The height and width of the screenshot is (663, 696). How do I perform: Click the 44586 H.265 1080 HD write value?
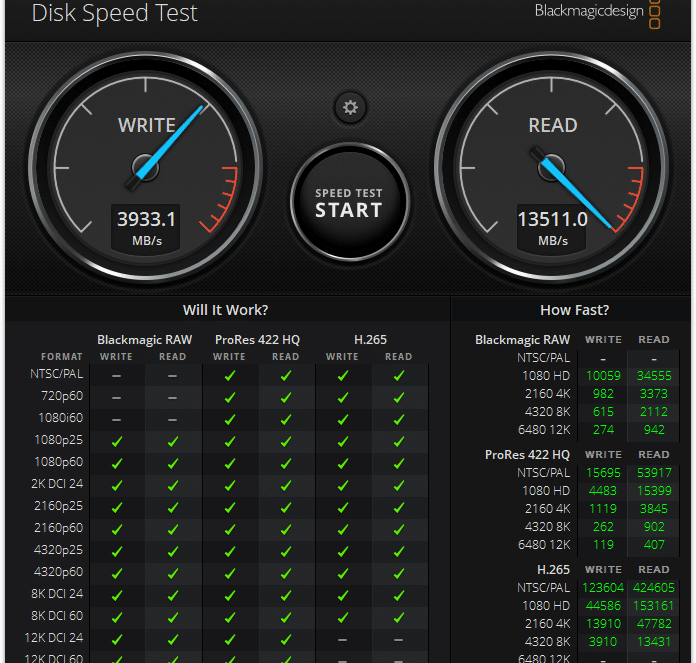[603, 606]
